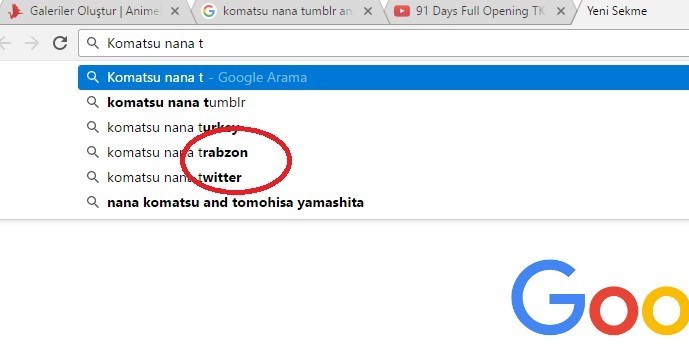This screenshot has width=689, height=362.
Task: Close the 91 Days Full Opening tab
Action: pos(561,11)
